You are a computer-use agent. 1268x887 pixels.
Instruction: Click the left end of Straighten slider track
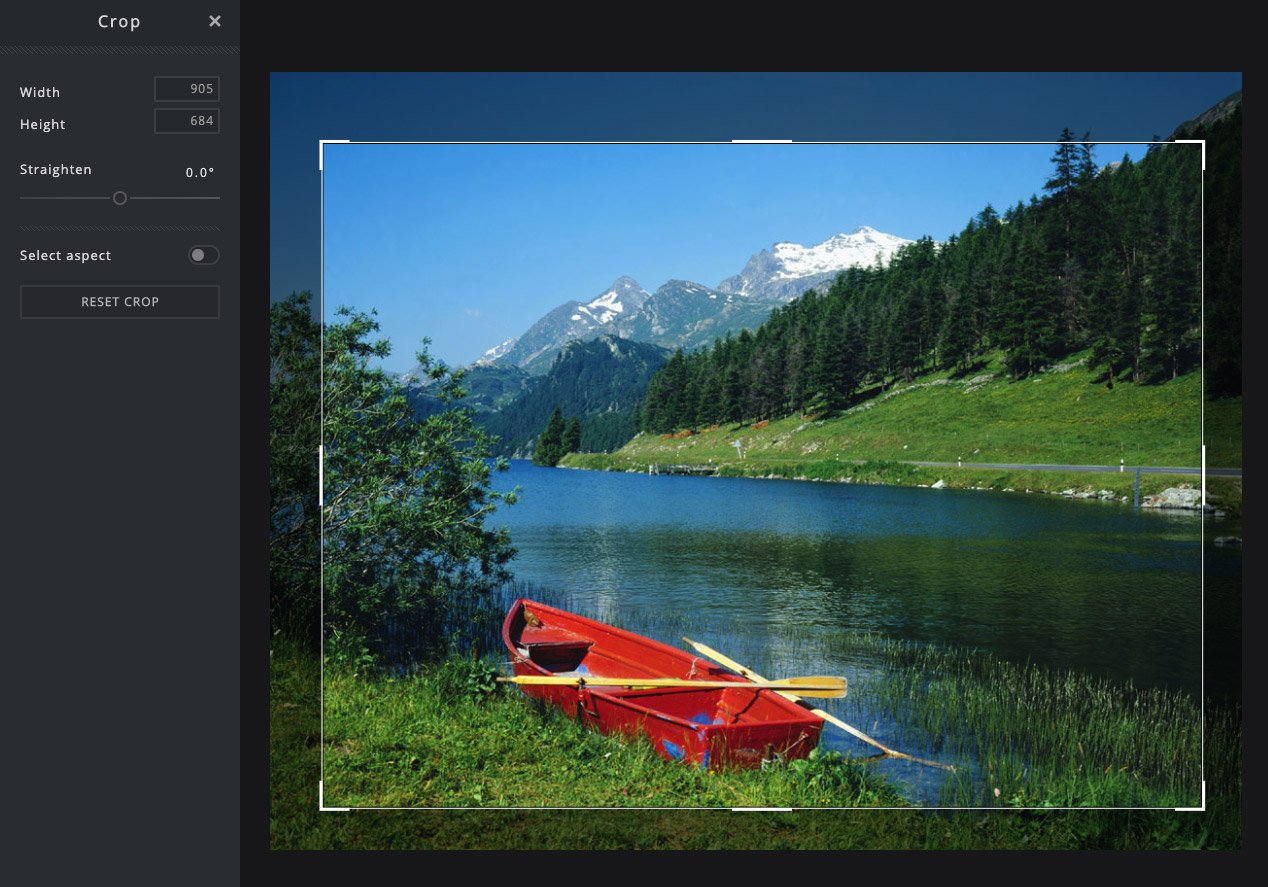[24, 198]
